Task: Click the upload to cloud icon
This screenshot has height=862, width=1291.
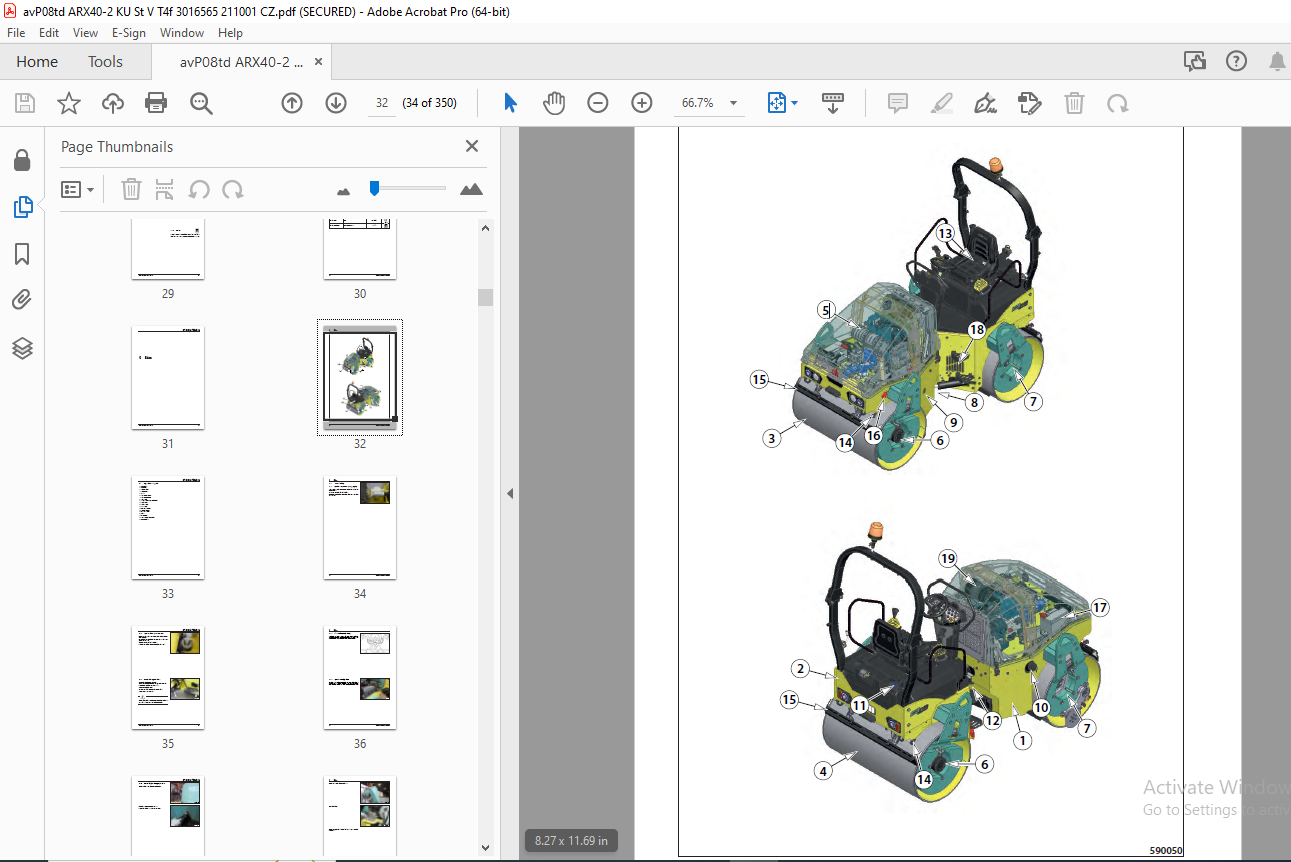Action: point(113,103)
